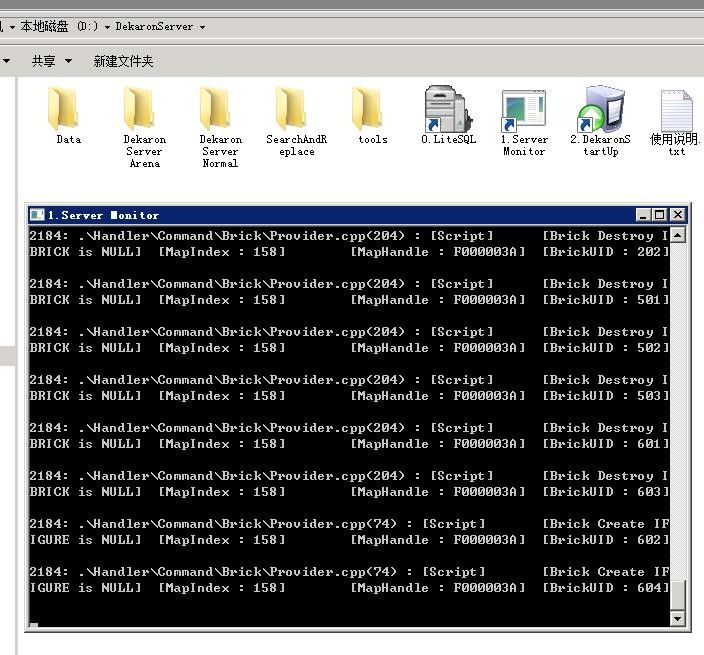Viewport: 704px width, 655px height.
Task: Navigate to 本地磁盘 (D:) in address bar
Action: (60, 27)
